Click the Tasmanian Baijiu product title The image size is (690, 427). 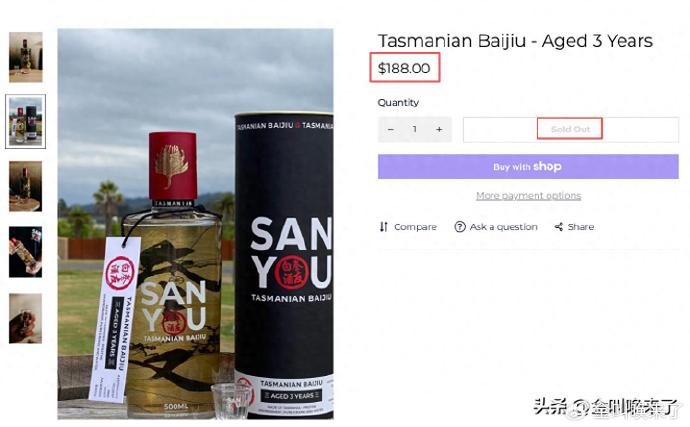tap(515, 41)
